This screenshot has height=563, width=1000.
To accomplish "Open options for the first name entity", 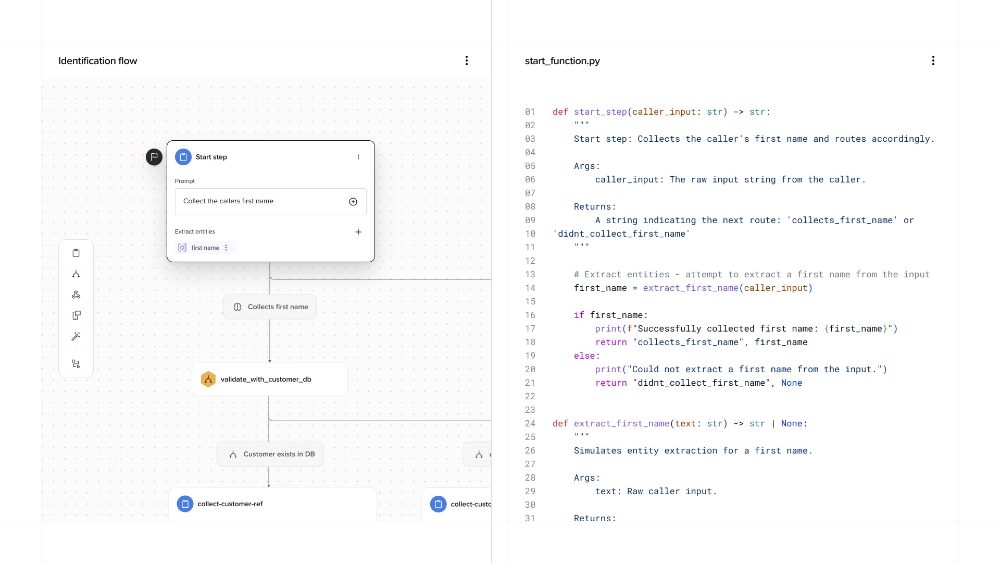I will point(226,247).
